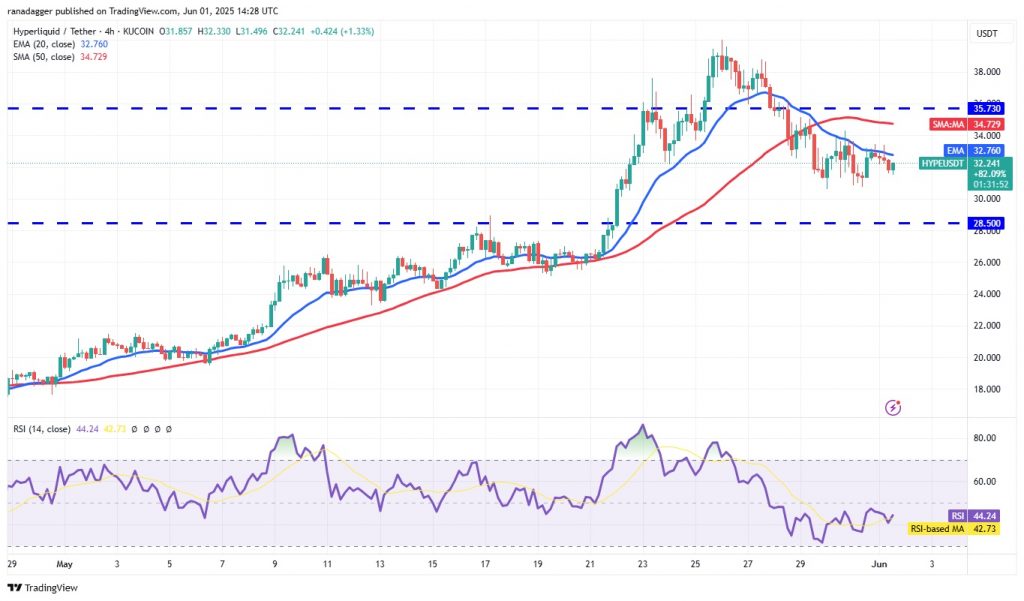1024x601 pixels.
Task: Click the TradingView logo icon
Action: [14, 587]
